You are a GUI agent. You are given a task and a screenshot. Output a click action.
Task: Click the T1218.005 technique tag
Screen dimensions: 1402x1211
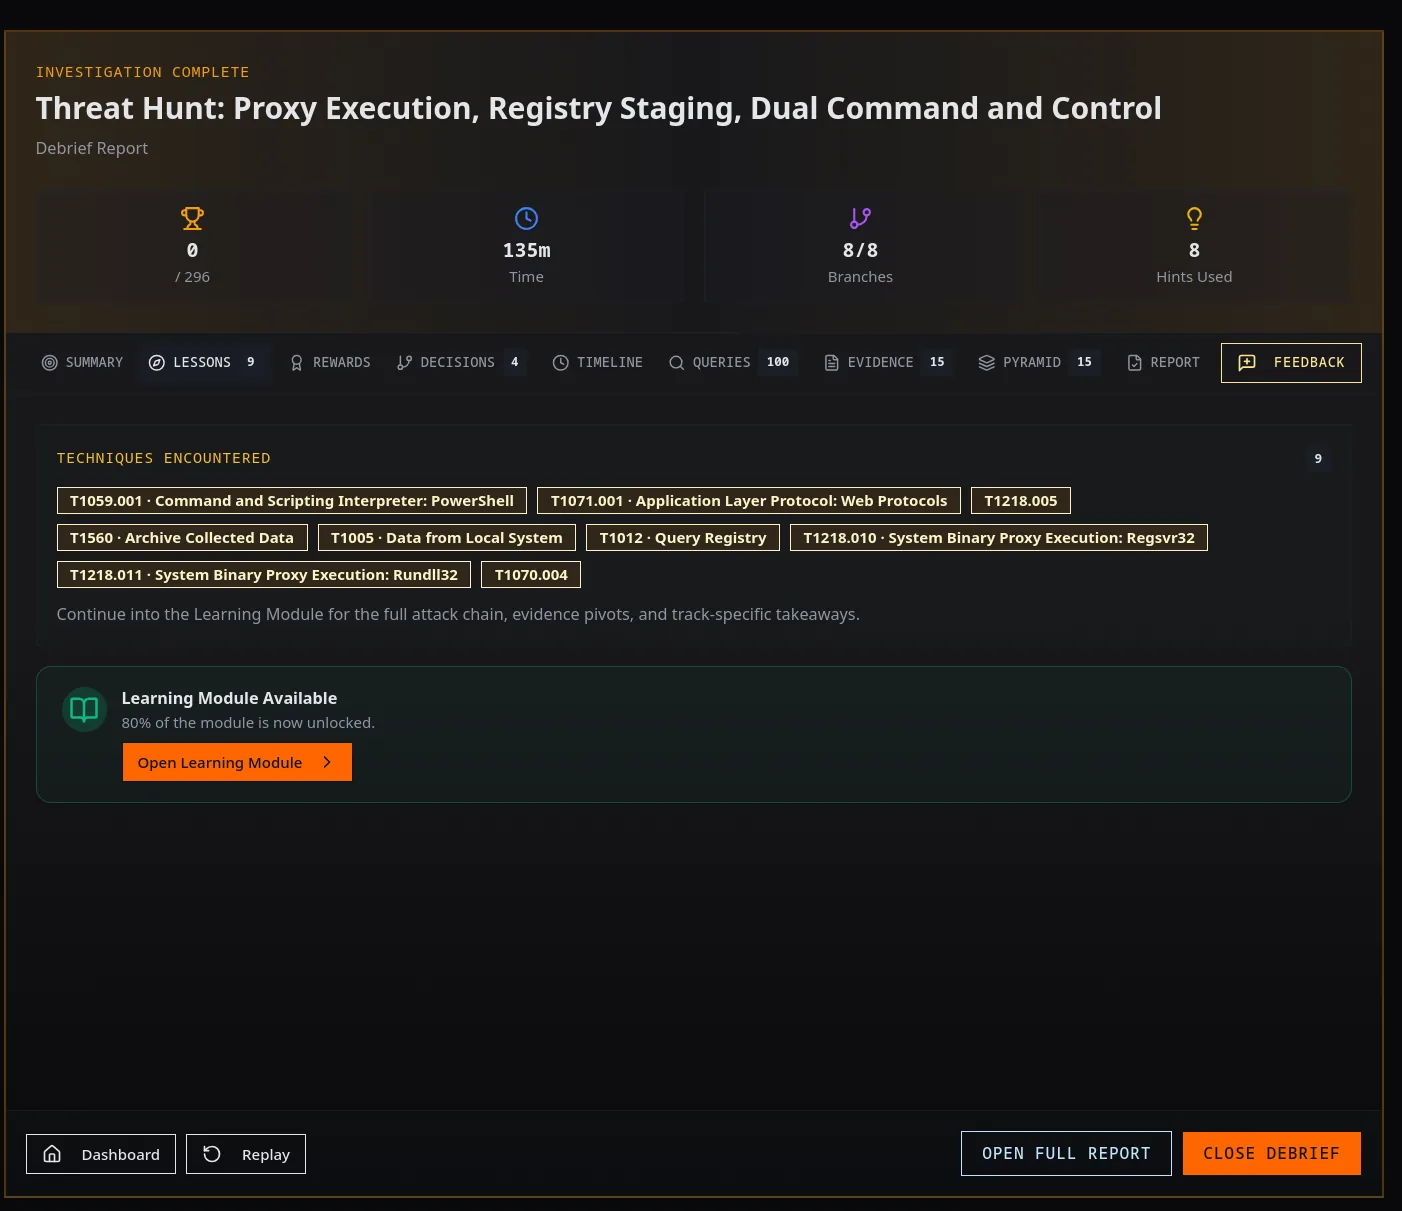pyautogui.click(x=1021, y=501)
